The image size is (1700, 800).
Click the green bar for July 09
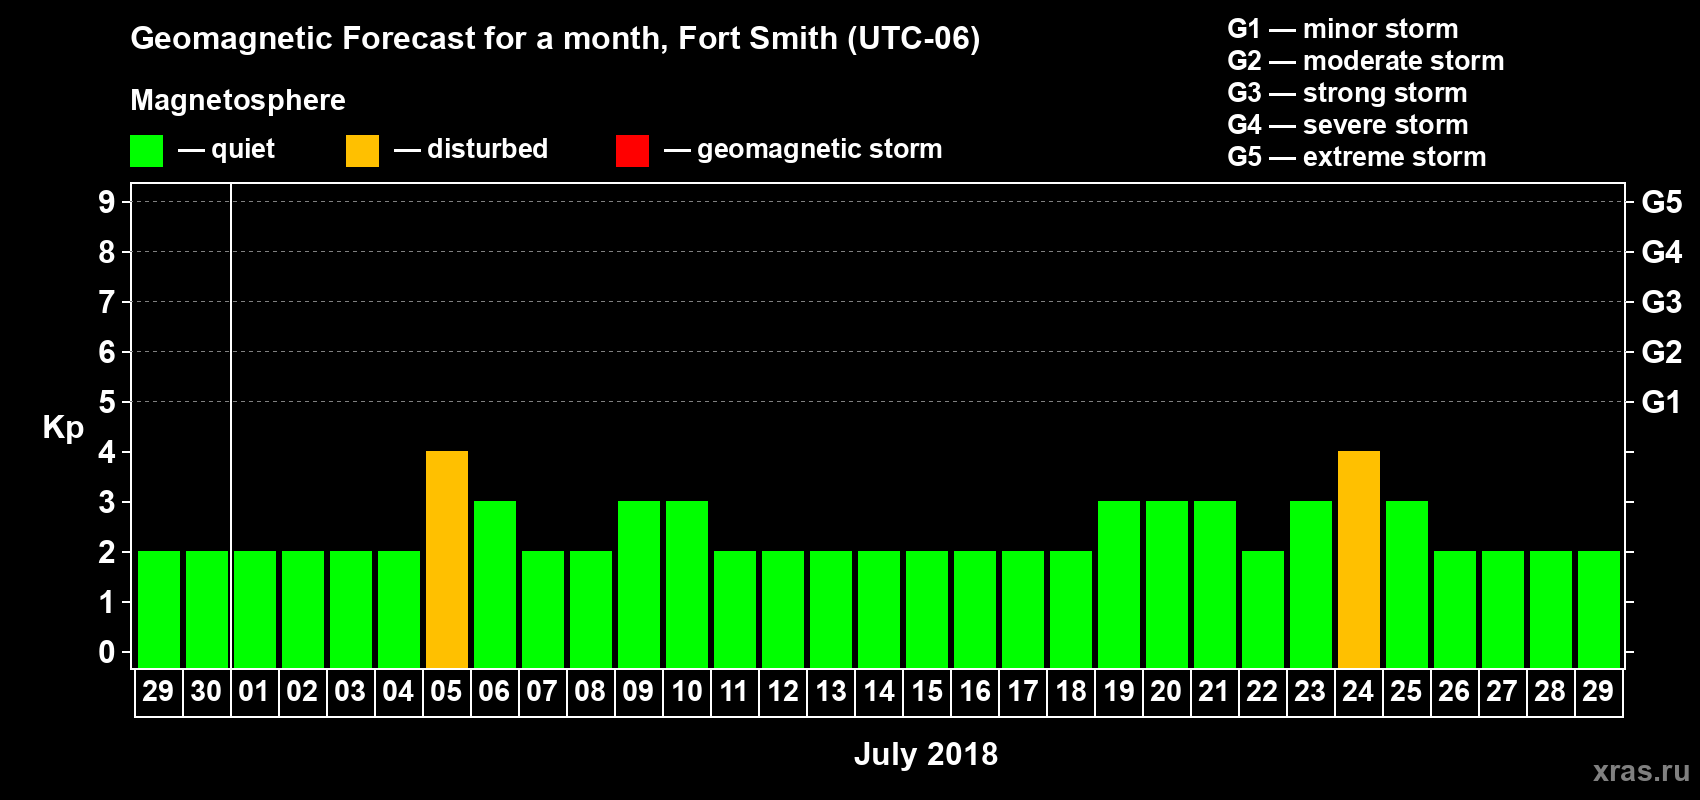pos(639,584)
